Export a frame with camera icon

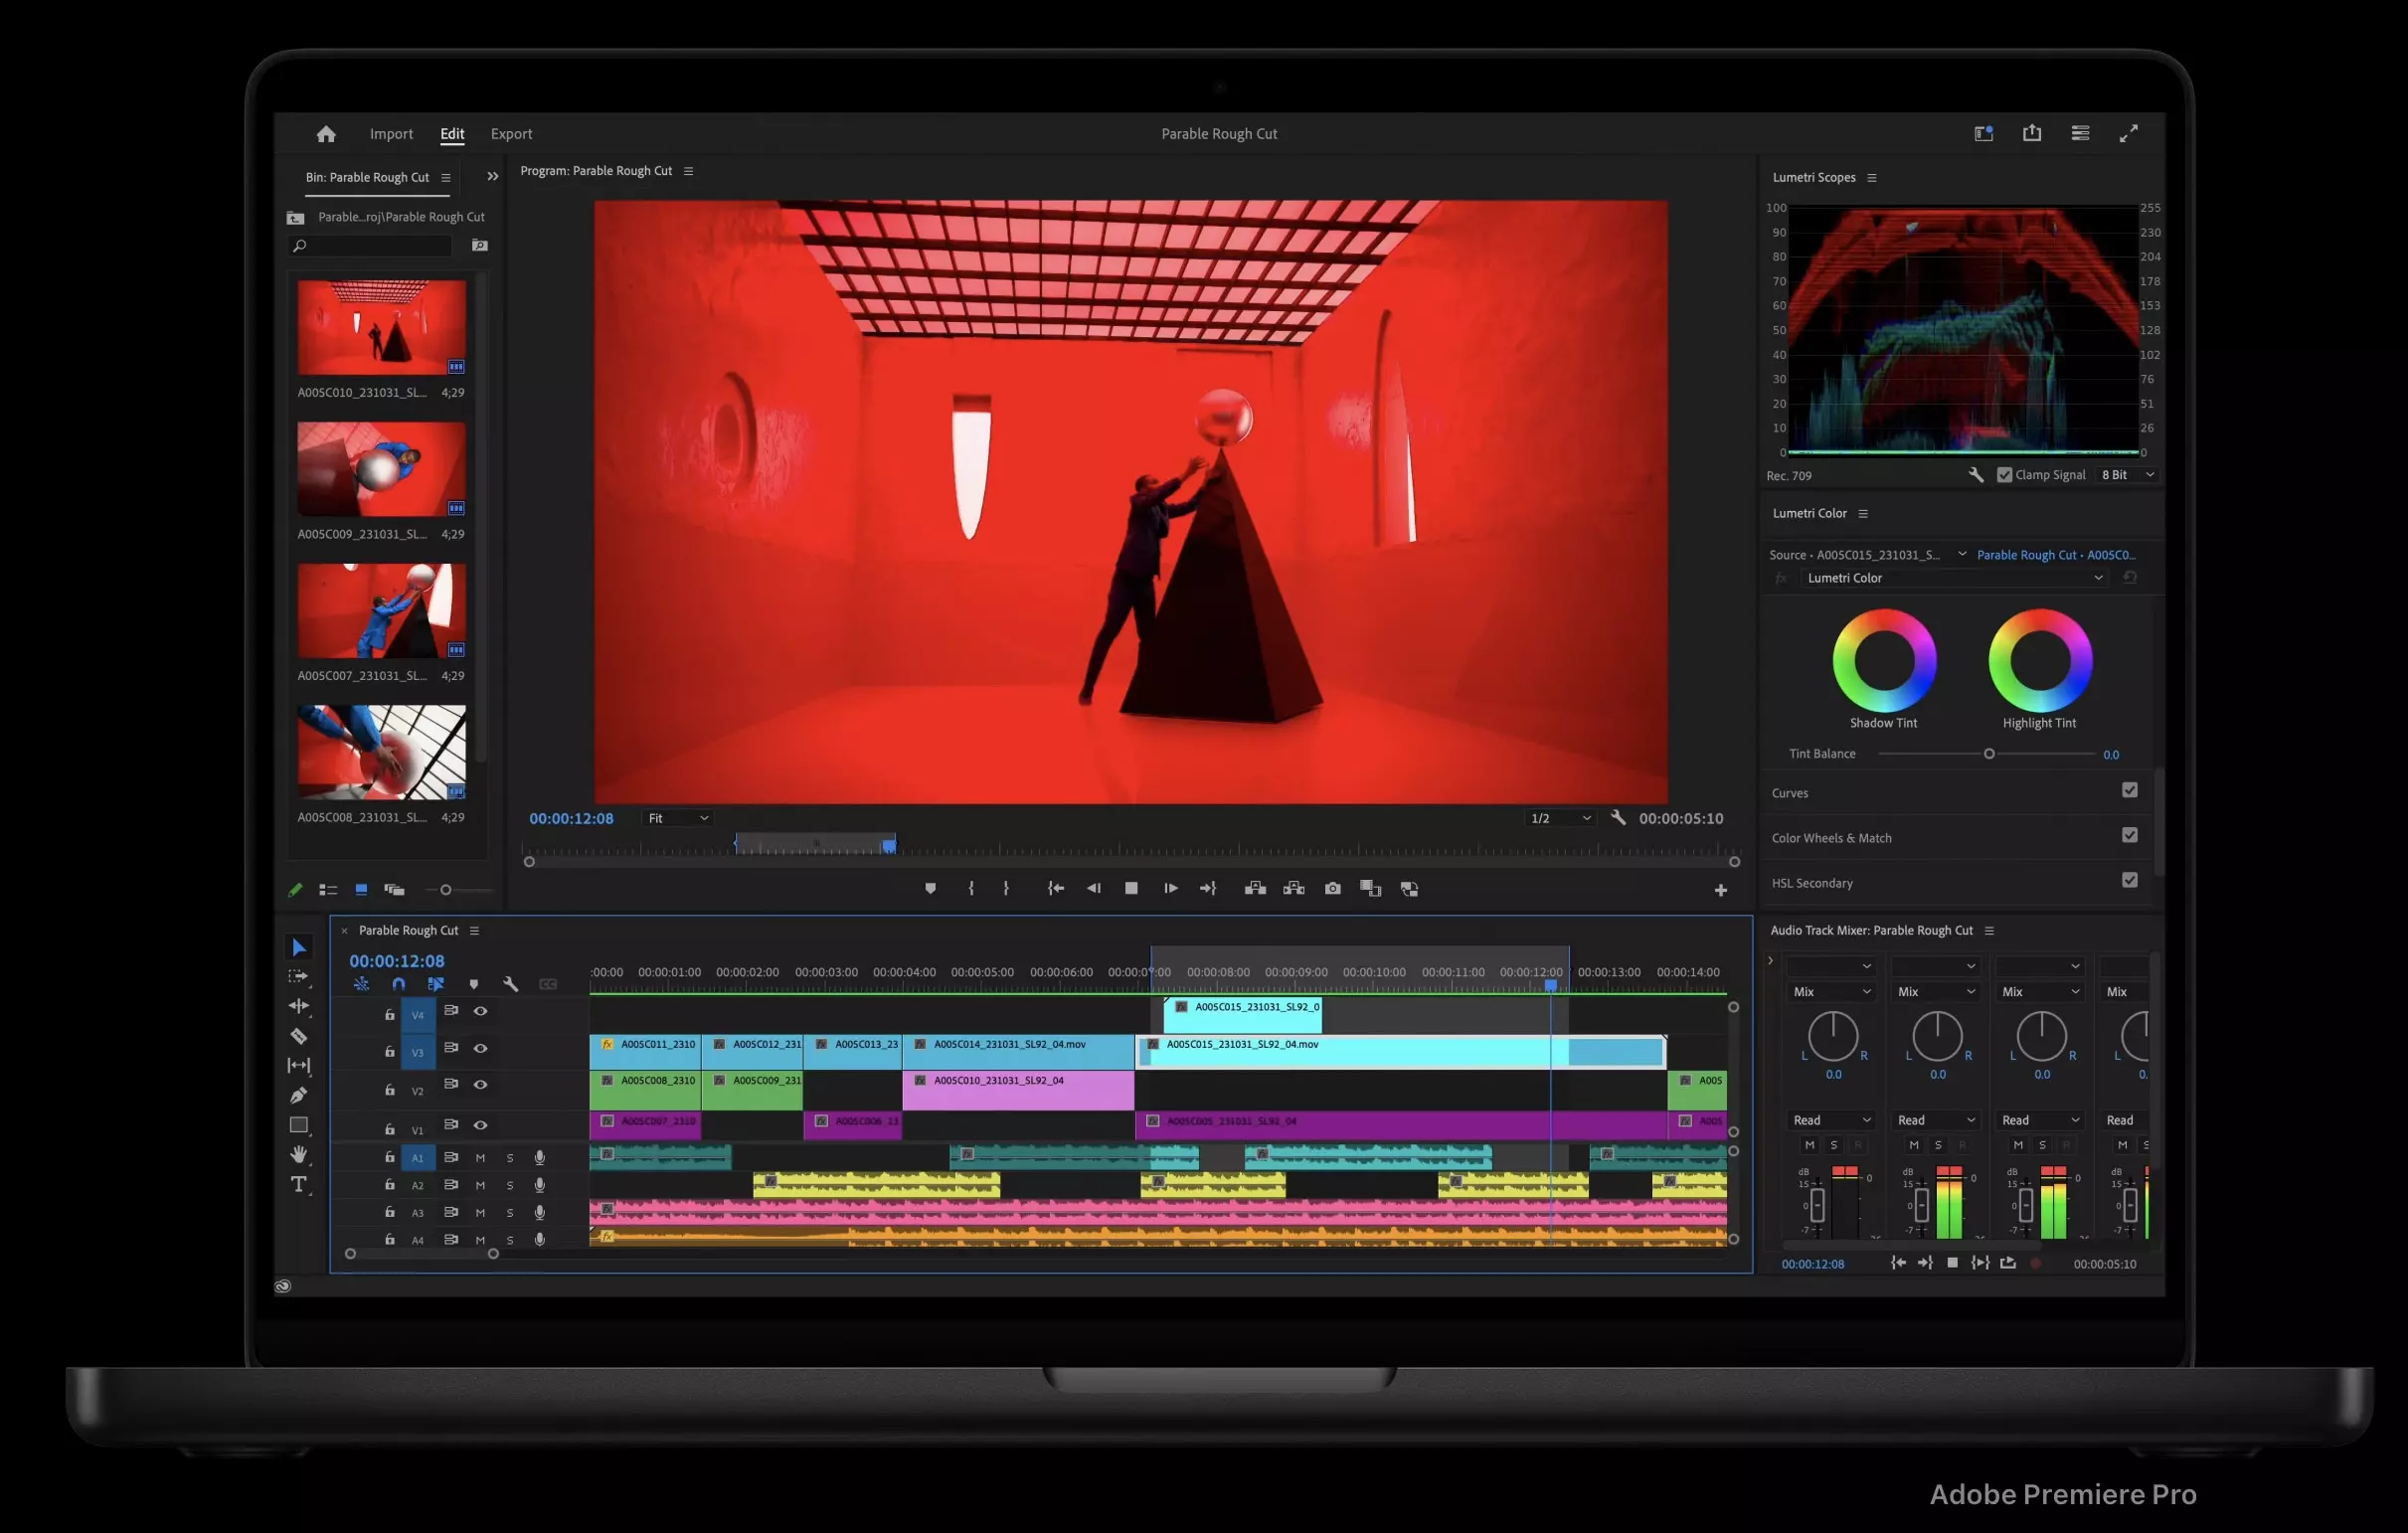1332,889
